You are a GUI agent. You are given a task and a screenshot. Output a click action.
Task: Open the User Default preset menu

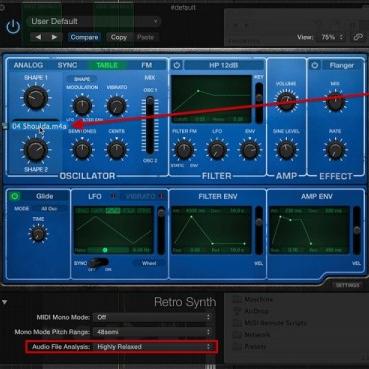pyautogui.click(x=94, y=21)
